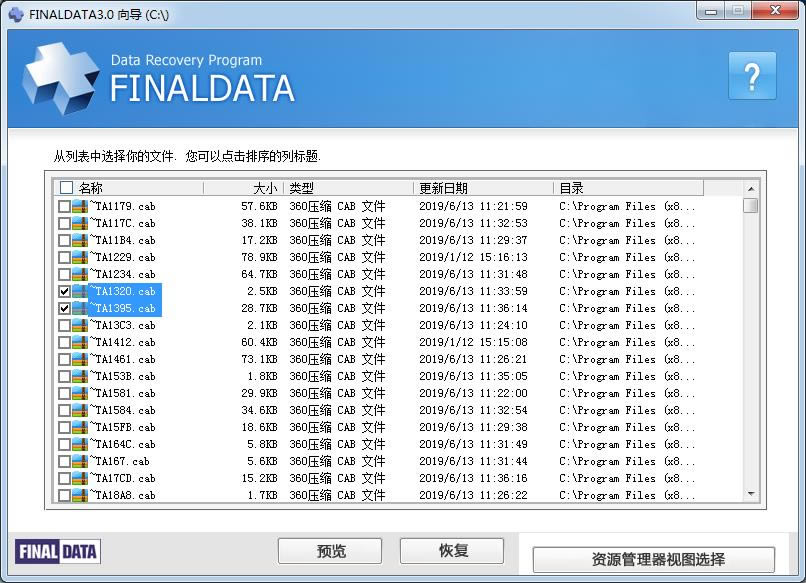Open help via the question mark icon
Viewport: 806px width, 583px height.
coord(752,76)
